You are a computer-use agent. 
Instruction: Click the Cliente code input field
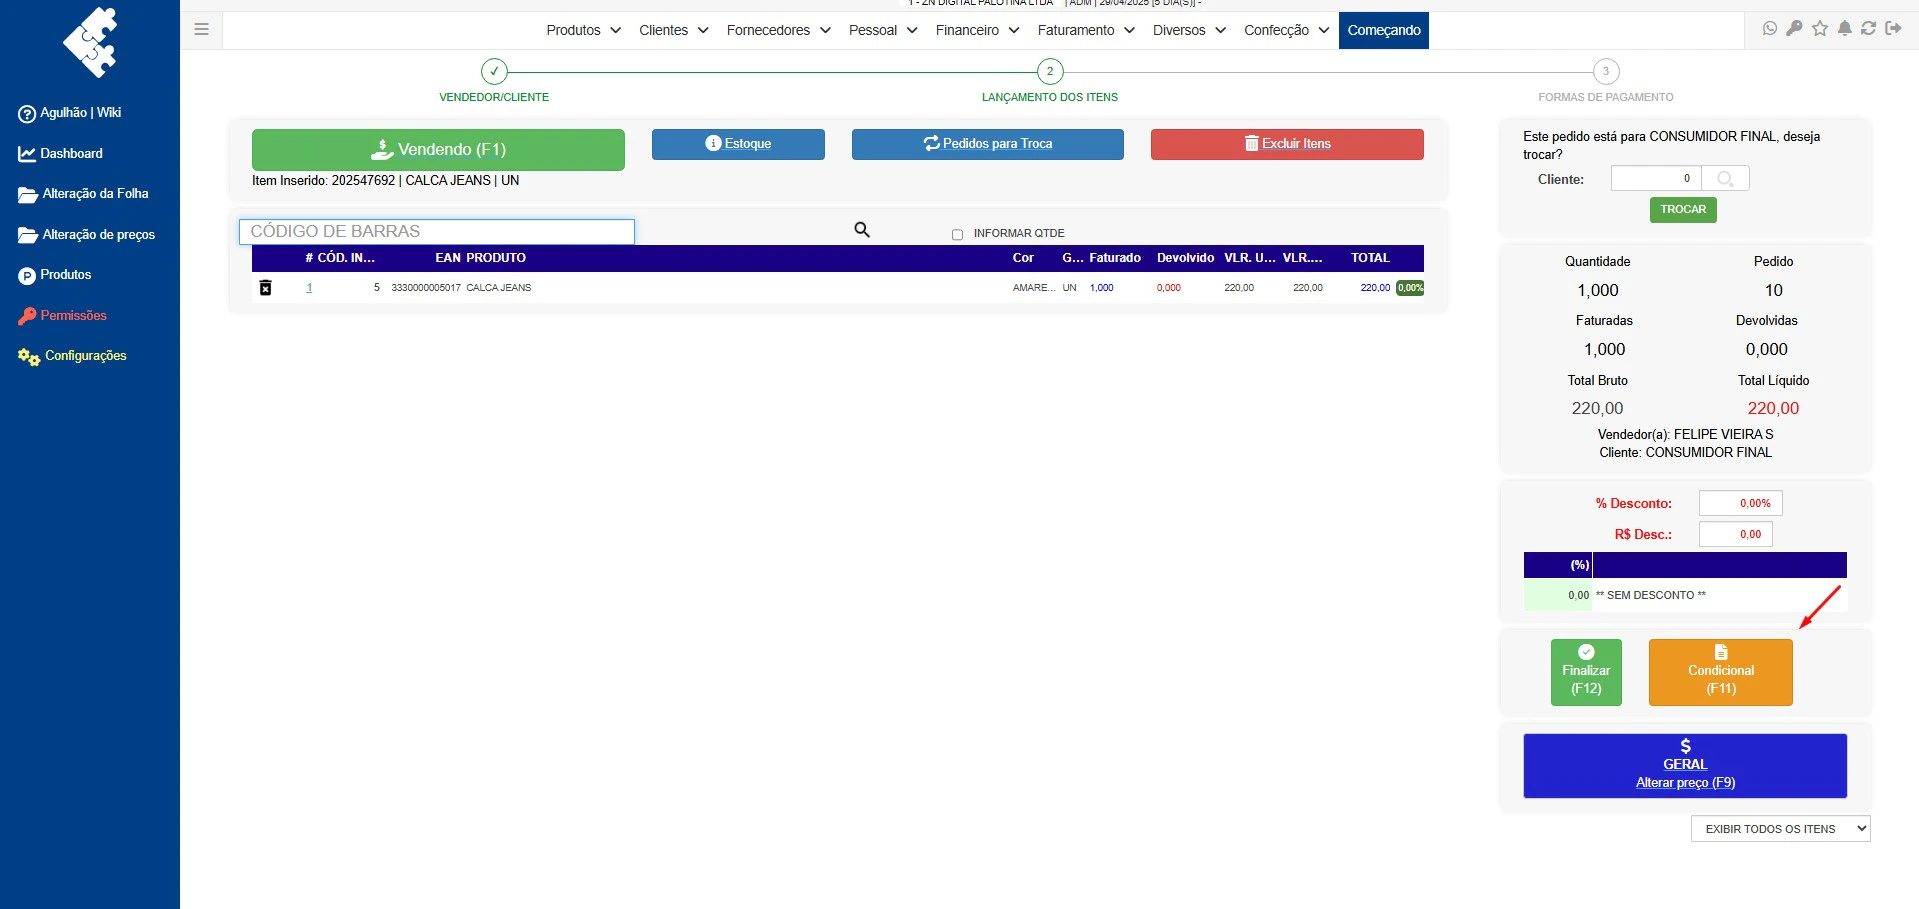click(1656, 179)
